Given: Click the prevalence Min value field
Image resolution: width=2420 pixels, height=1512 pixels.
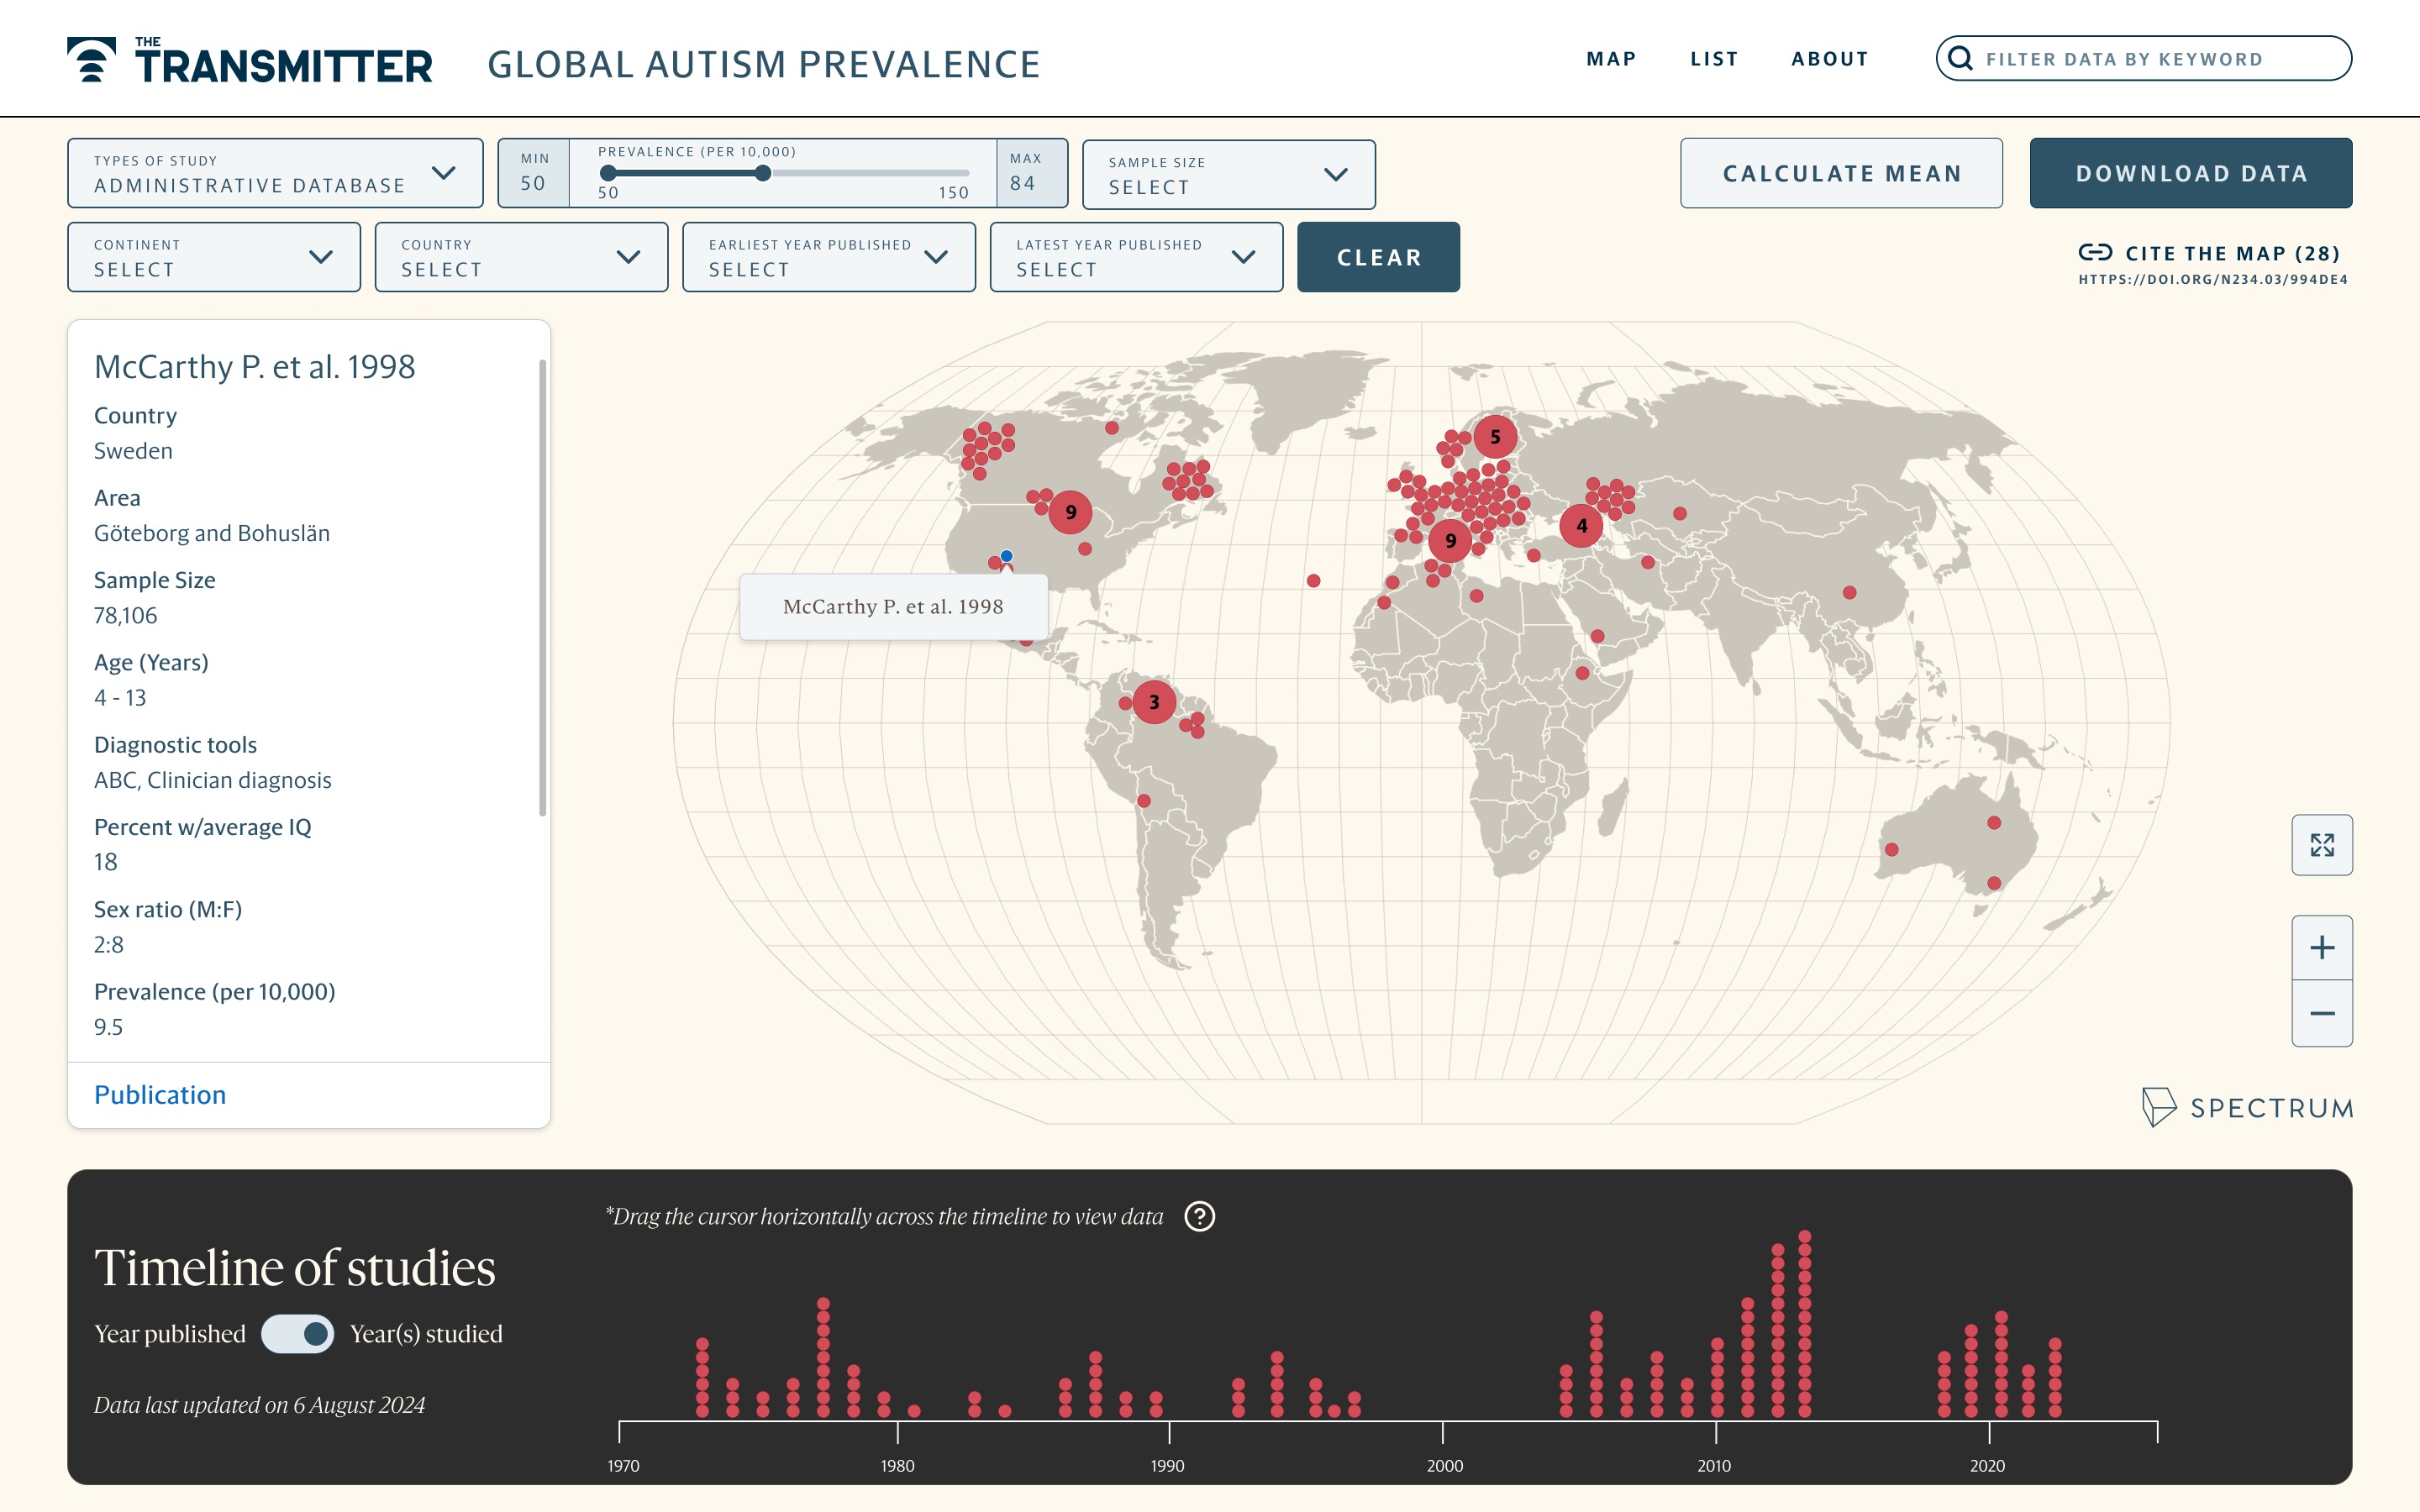Looking at the screenshot, I should click(534, 174).
